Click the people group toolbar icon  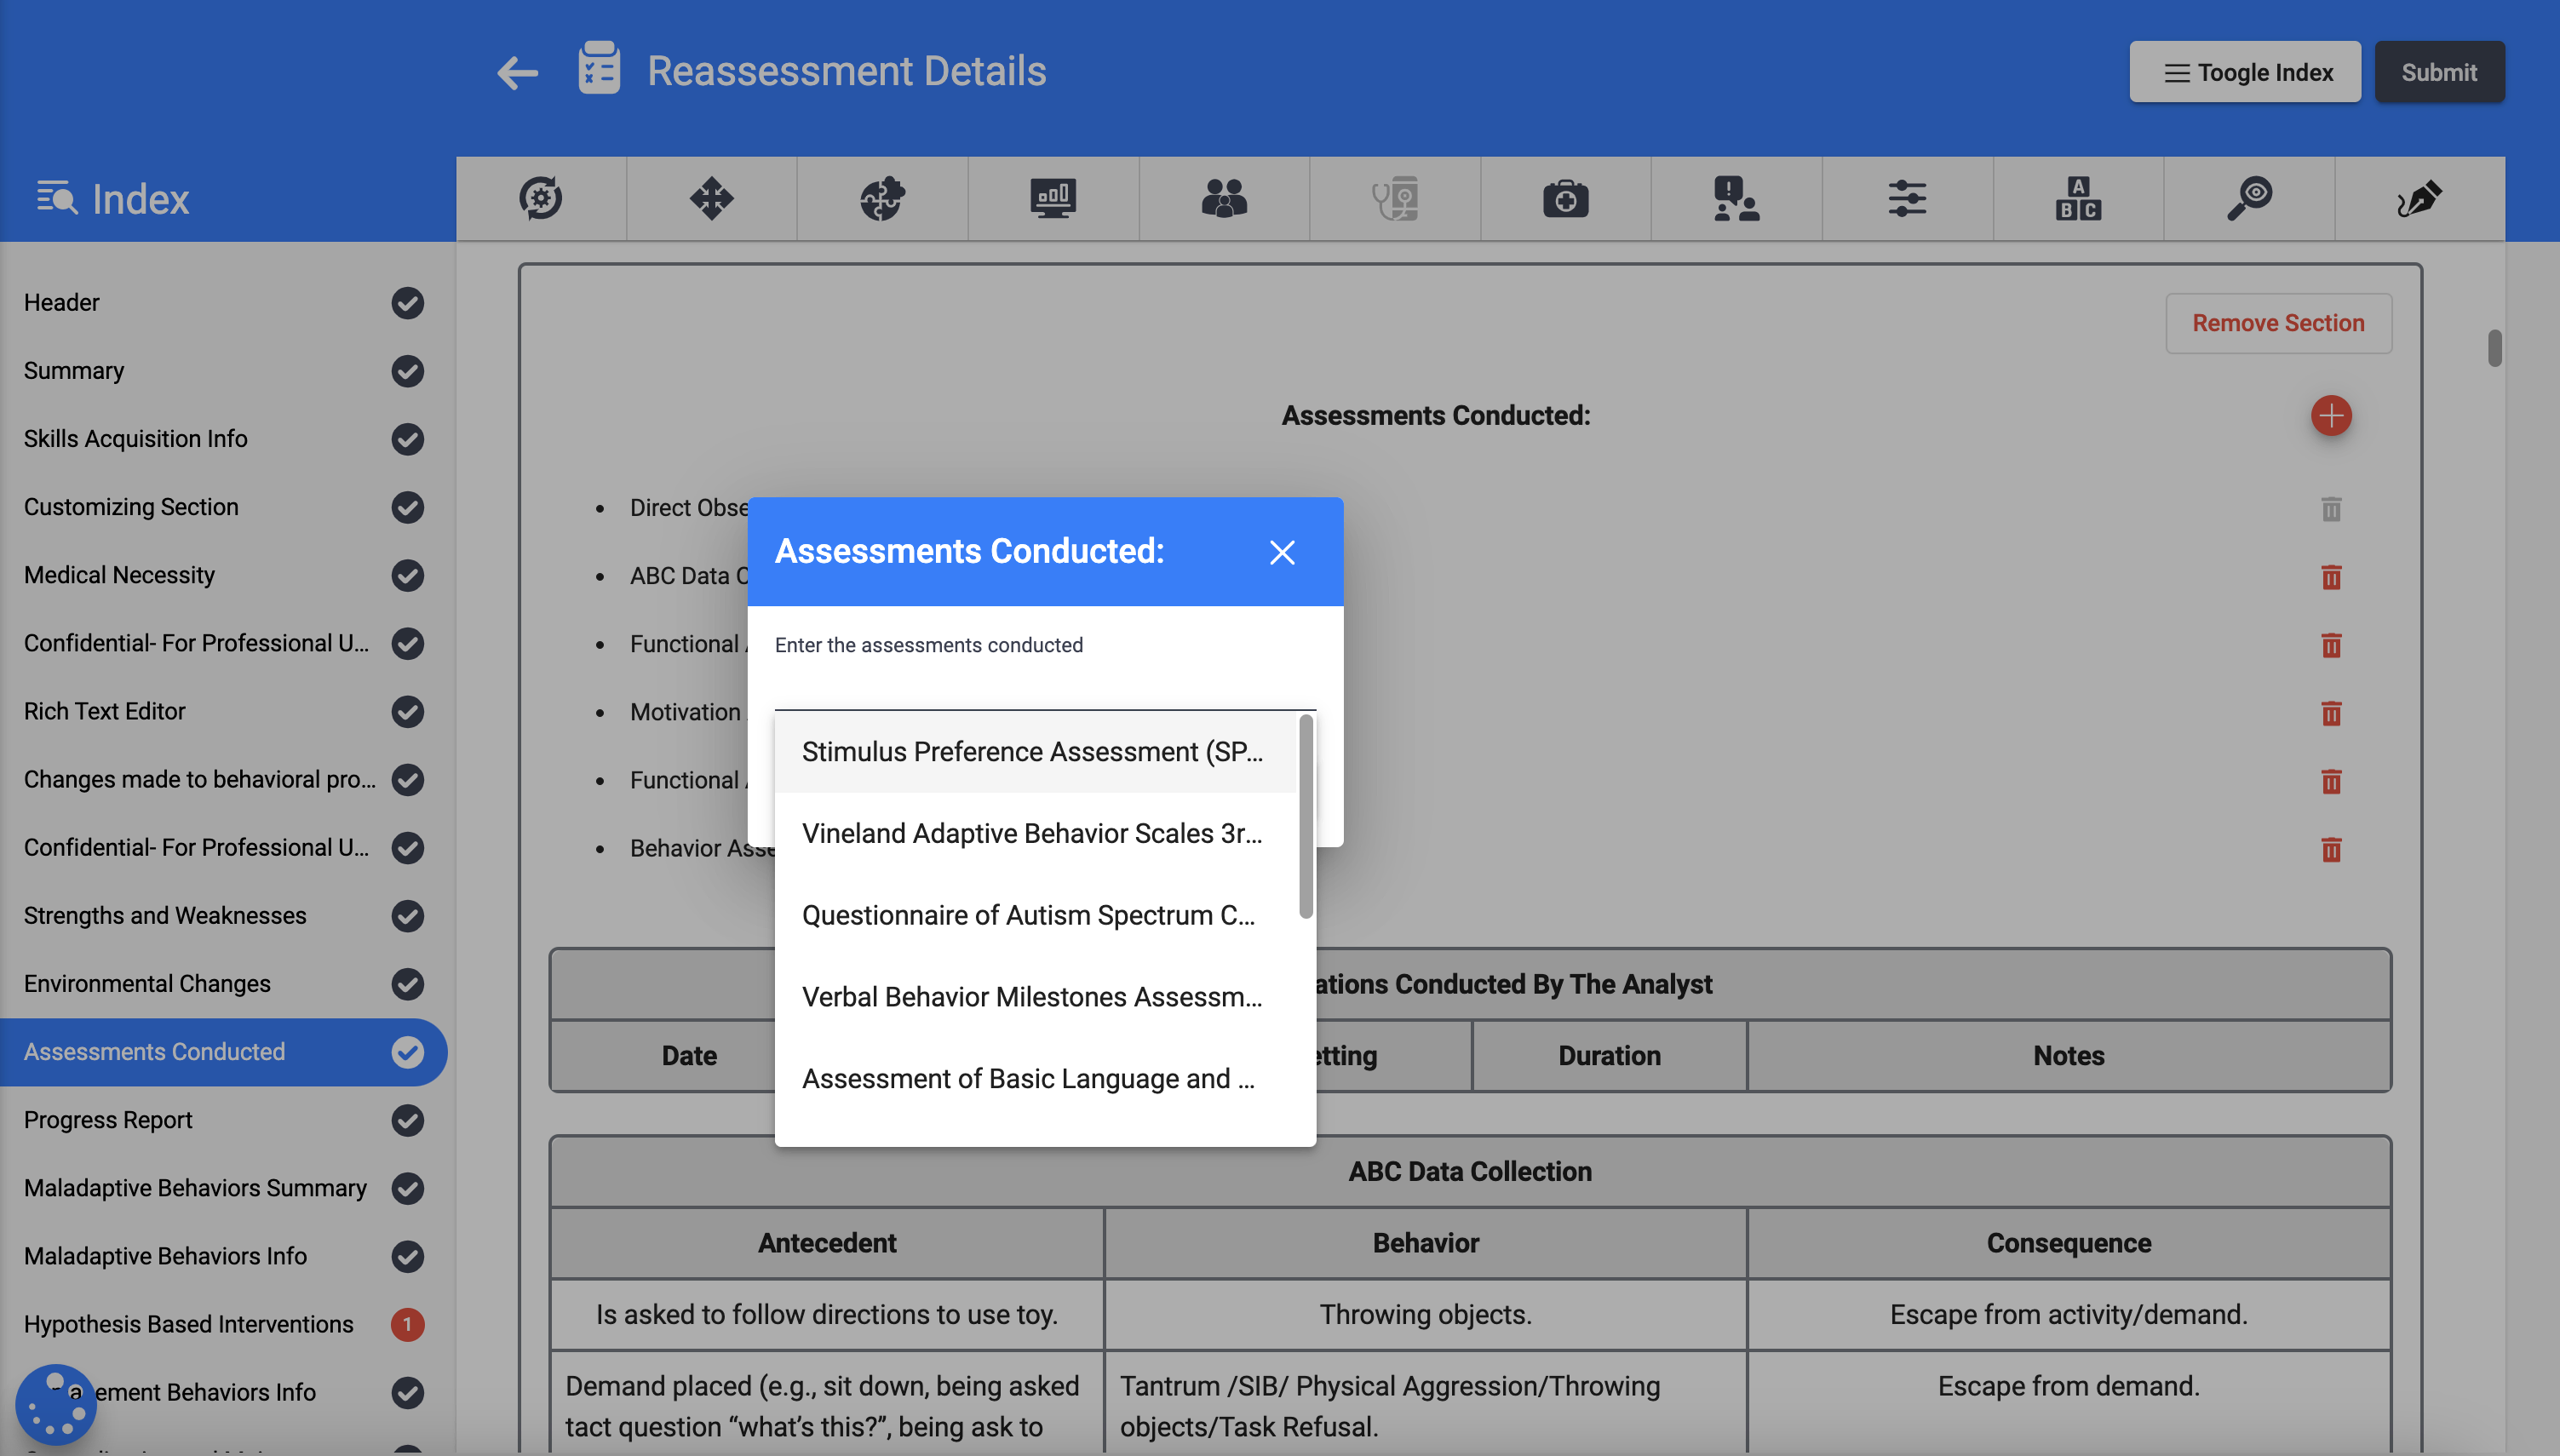coord(1224,198)
